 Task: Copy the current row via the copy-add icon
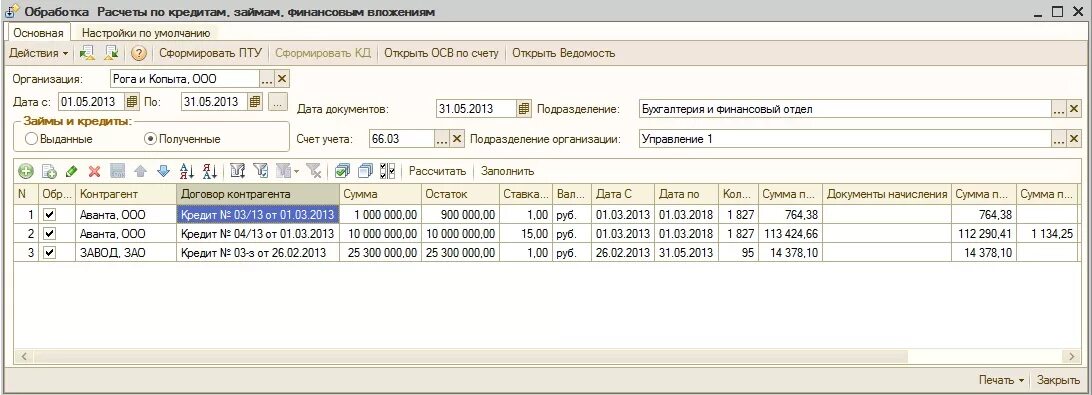click(49, 171)
